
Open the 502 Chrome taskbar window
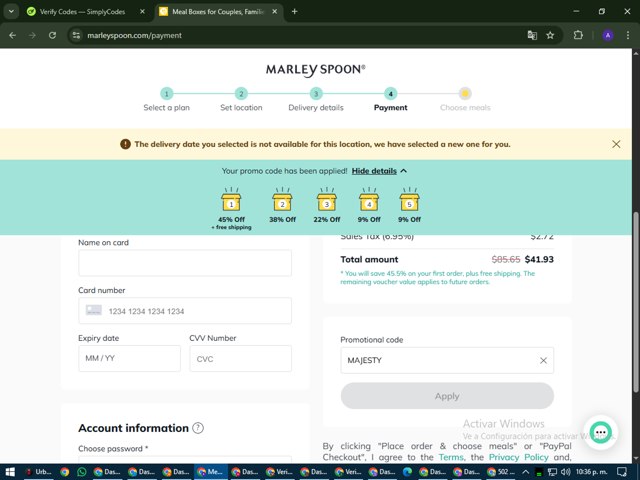(502, 472)
